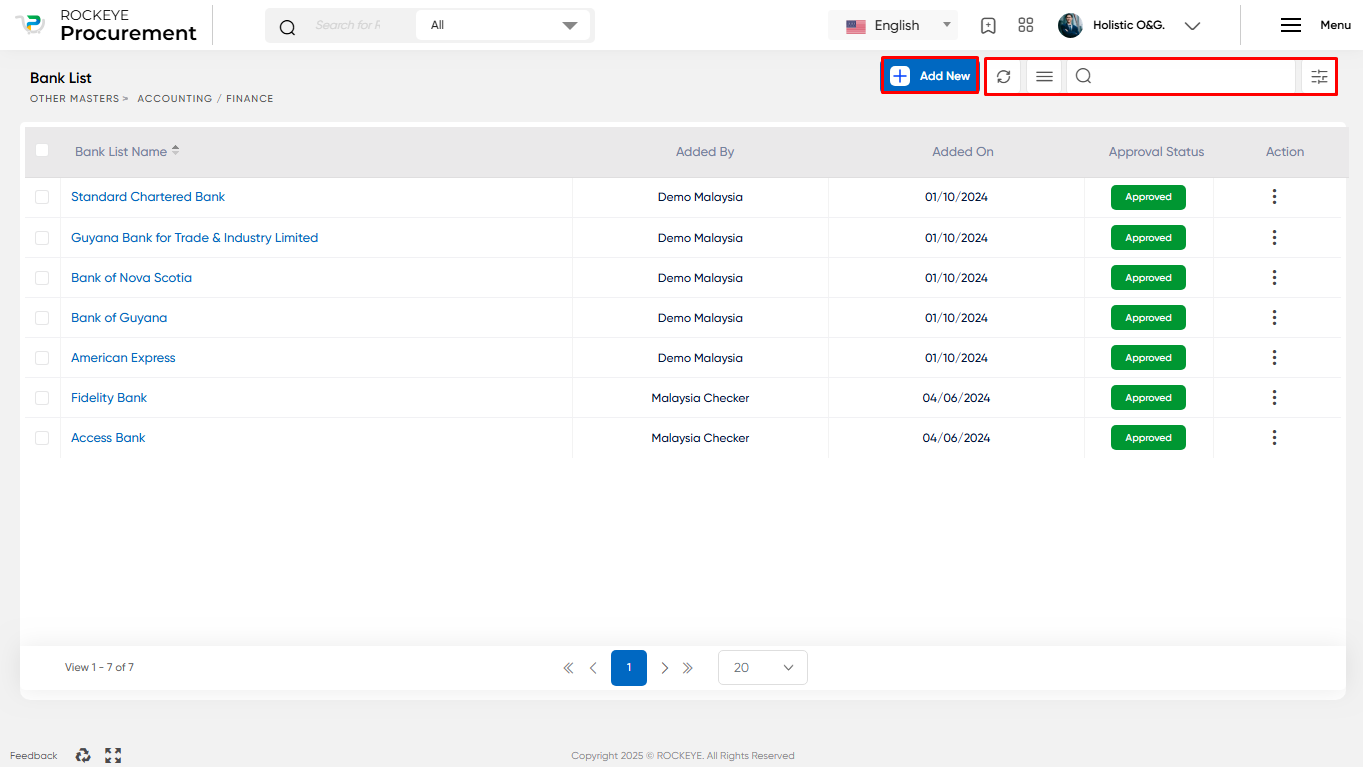Image resolution: width=1363 pixels, height=767 pixels.
Task: Open Bank of Guyana link
Action: (x=119, y=318)
